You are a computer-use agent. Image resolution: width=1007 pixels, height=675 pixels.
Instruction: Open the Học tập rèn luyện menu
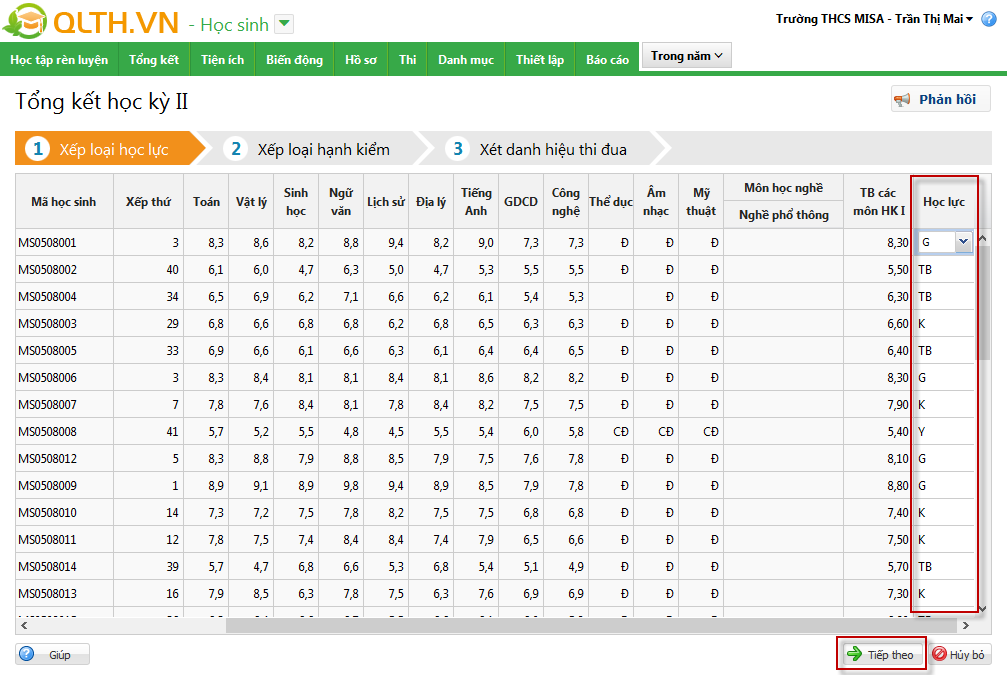click(x=60, y=60)
